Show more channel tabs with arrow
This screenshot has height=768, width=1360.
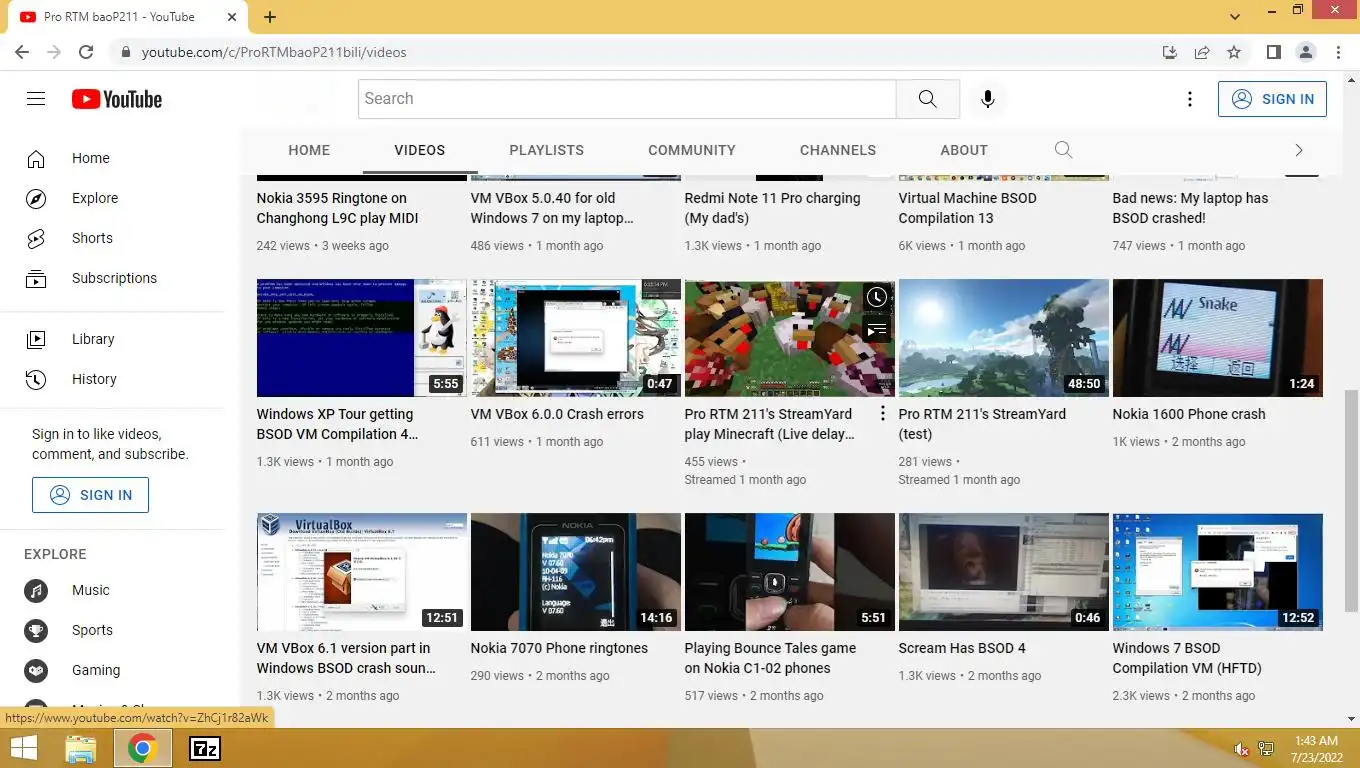pos(1299,150)
